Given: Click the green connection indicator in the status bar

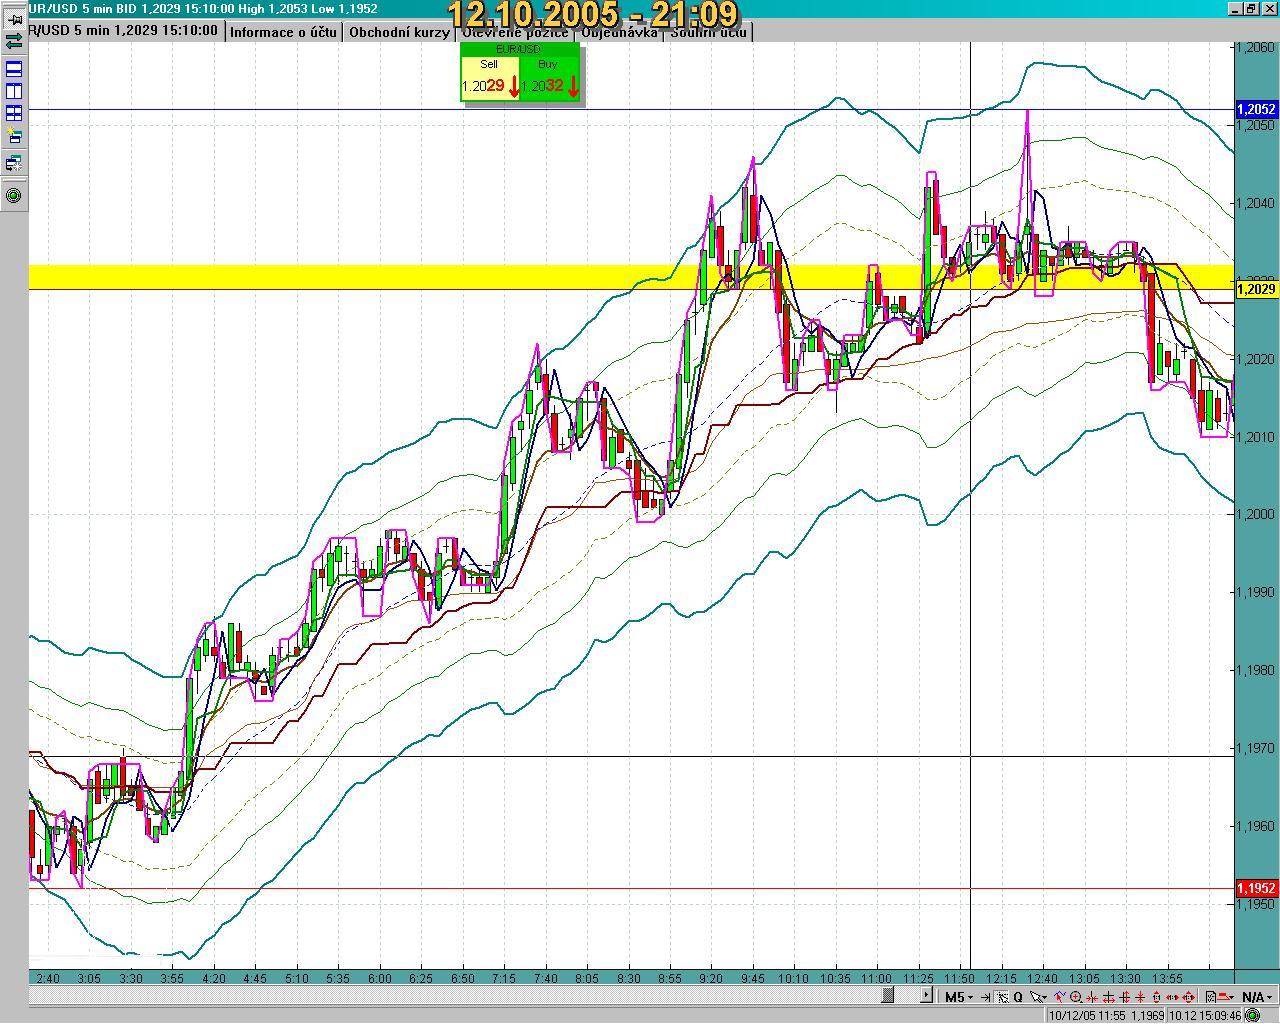Looking at the screenshot, I should tap(1253, 1015).
